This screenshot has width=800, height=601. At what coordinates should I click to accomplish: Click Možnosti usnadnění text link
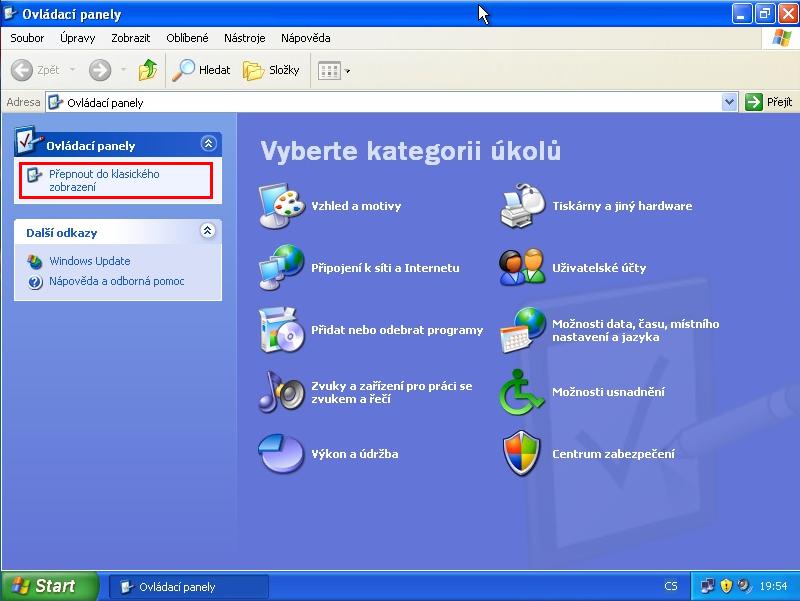(x=608, y=392)
